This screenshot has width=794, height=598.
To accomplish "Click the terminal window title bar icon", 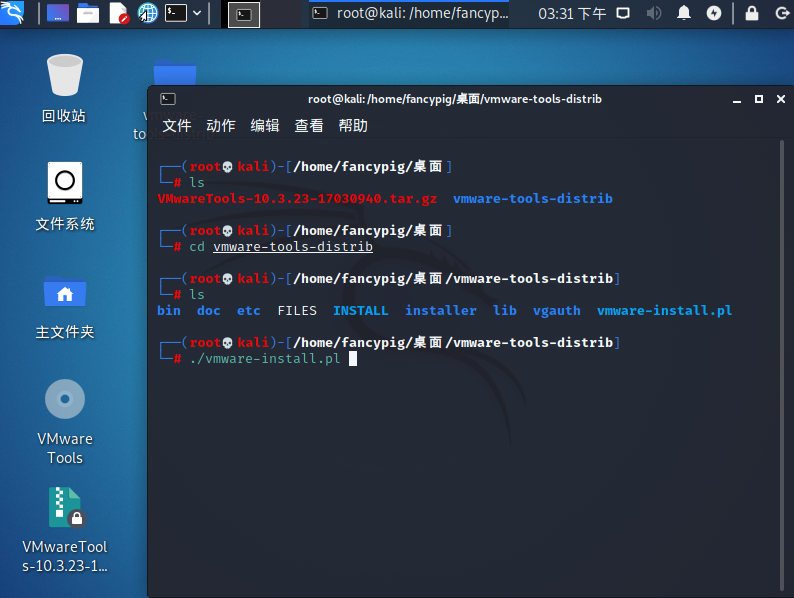I will tap(168, 99).
